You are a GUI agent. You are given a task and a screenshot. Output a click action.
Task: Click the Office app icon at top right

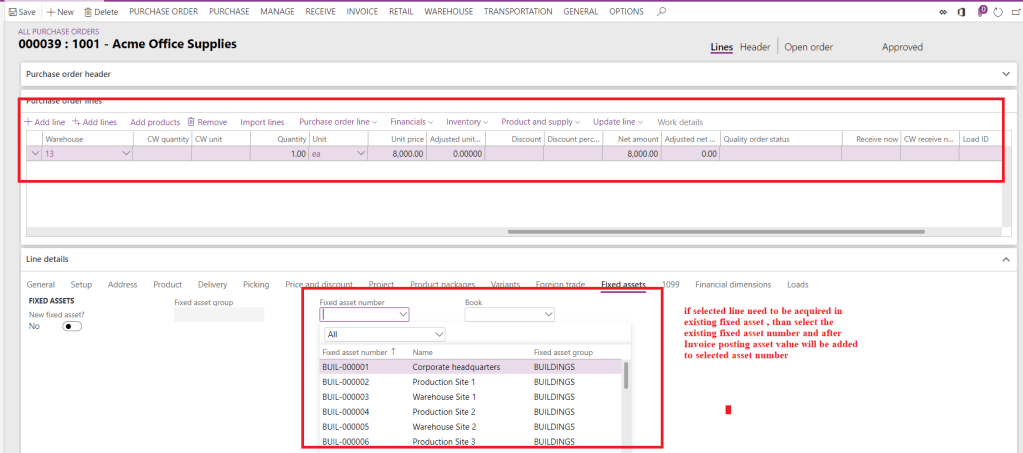[961, 12]
